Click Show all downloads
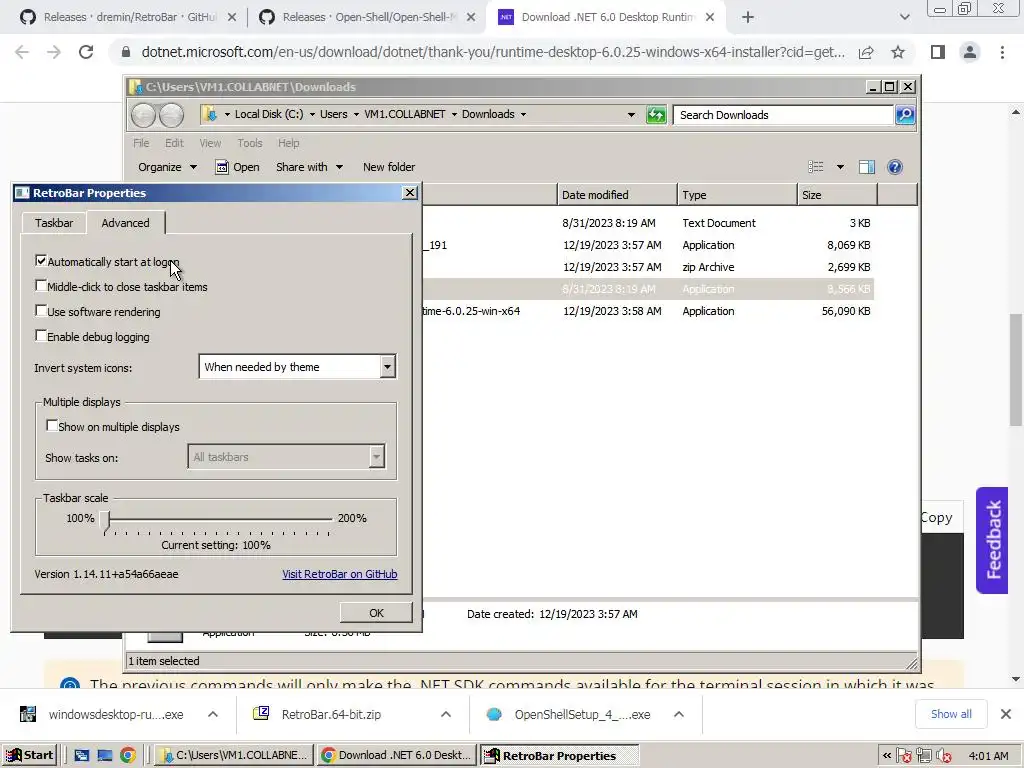Image resolution: width=1024 pixels, height=768 pixels. [951, 714]
